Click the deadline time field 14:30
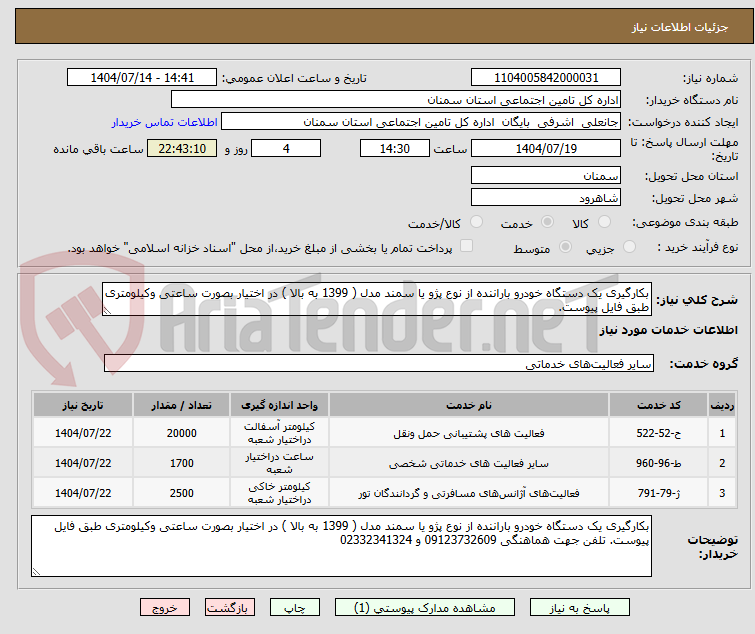755x634 pixels. tap(395, 148)
